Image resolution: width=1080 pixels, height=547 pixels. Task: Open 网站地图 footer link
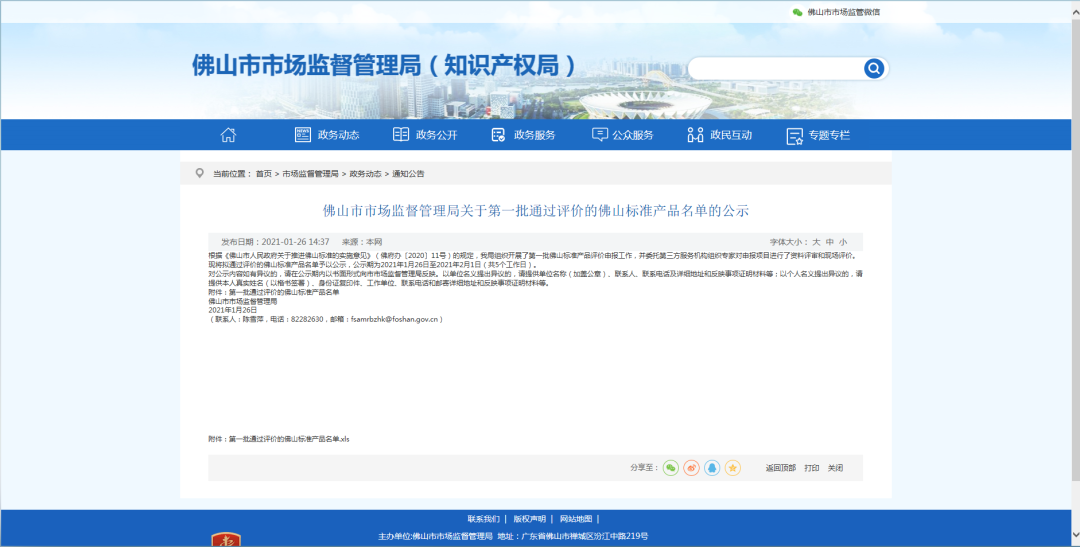(x=576, y=519)
